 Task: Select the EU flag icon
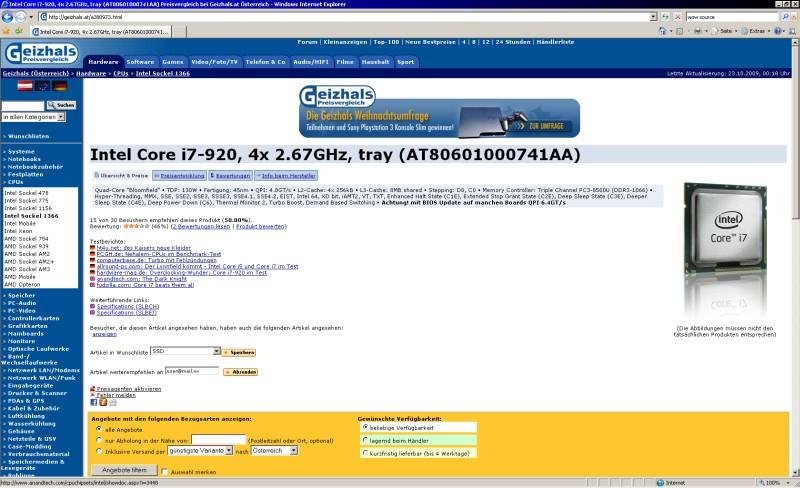click(x=42, y=86)
